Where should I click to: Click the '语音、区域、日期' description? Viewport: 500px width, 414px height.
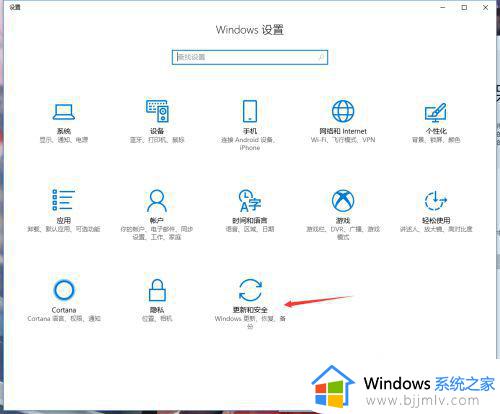click(250, 229)
